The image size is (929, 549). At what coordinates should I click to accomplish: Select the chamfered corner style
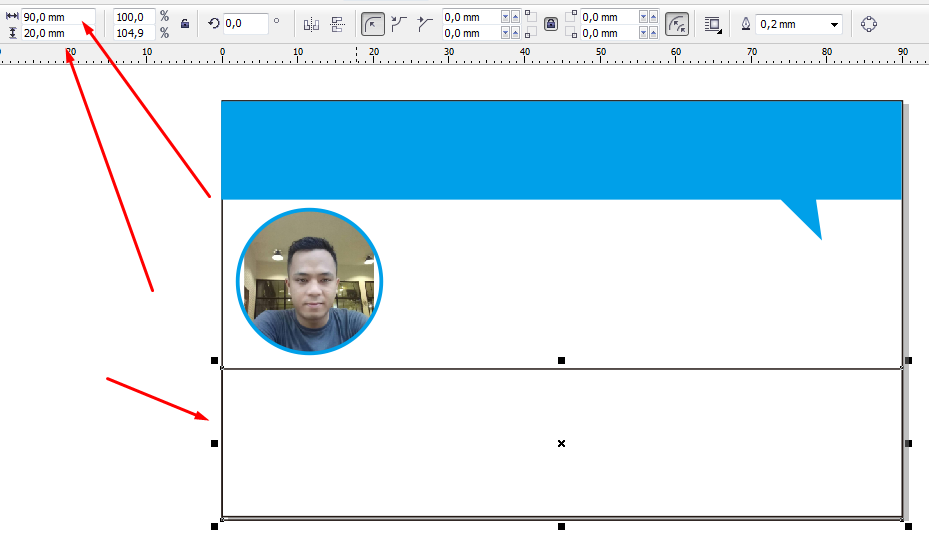coord(424,24)
